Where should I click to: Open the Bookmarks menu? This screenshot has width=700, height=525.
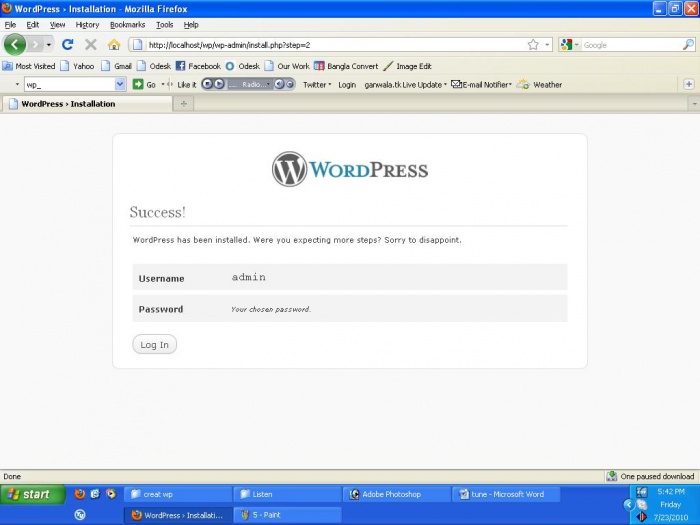[x=127, y=25]
